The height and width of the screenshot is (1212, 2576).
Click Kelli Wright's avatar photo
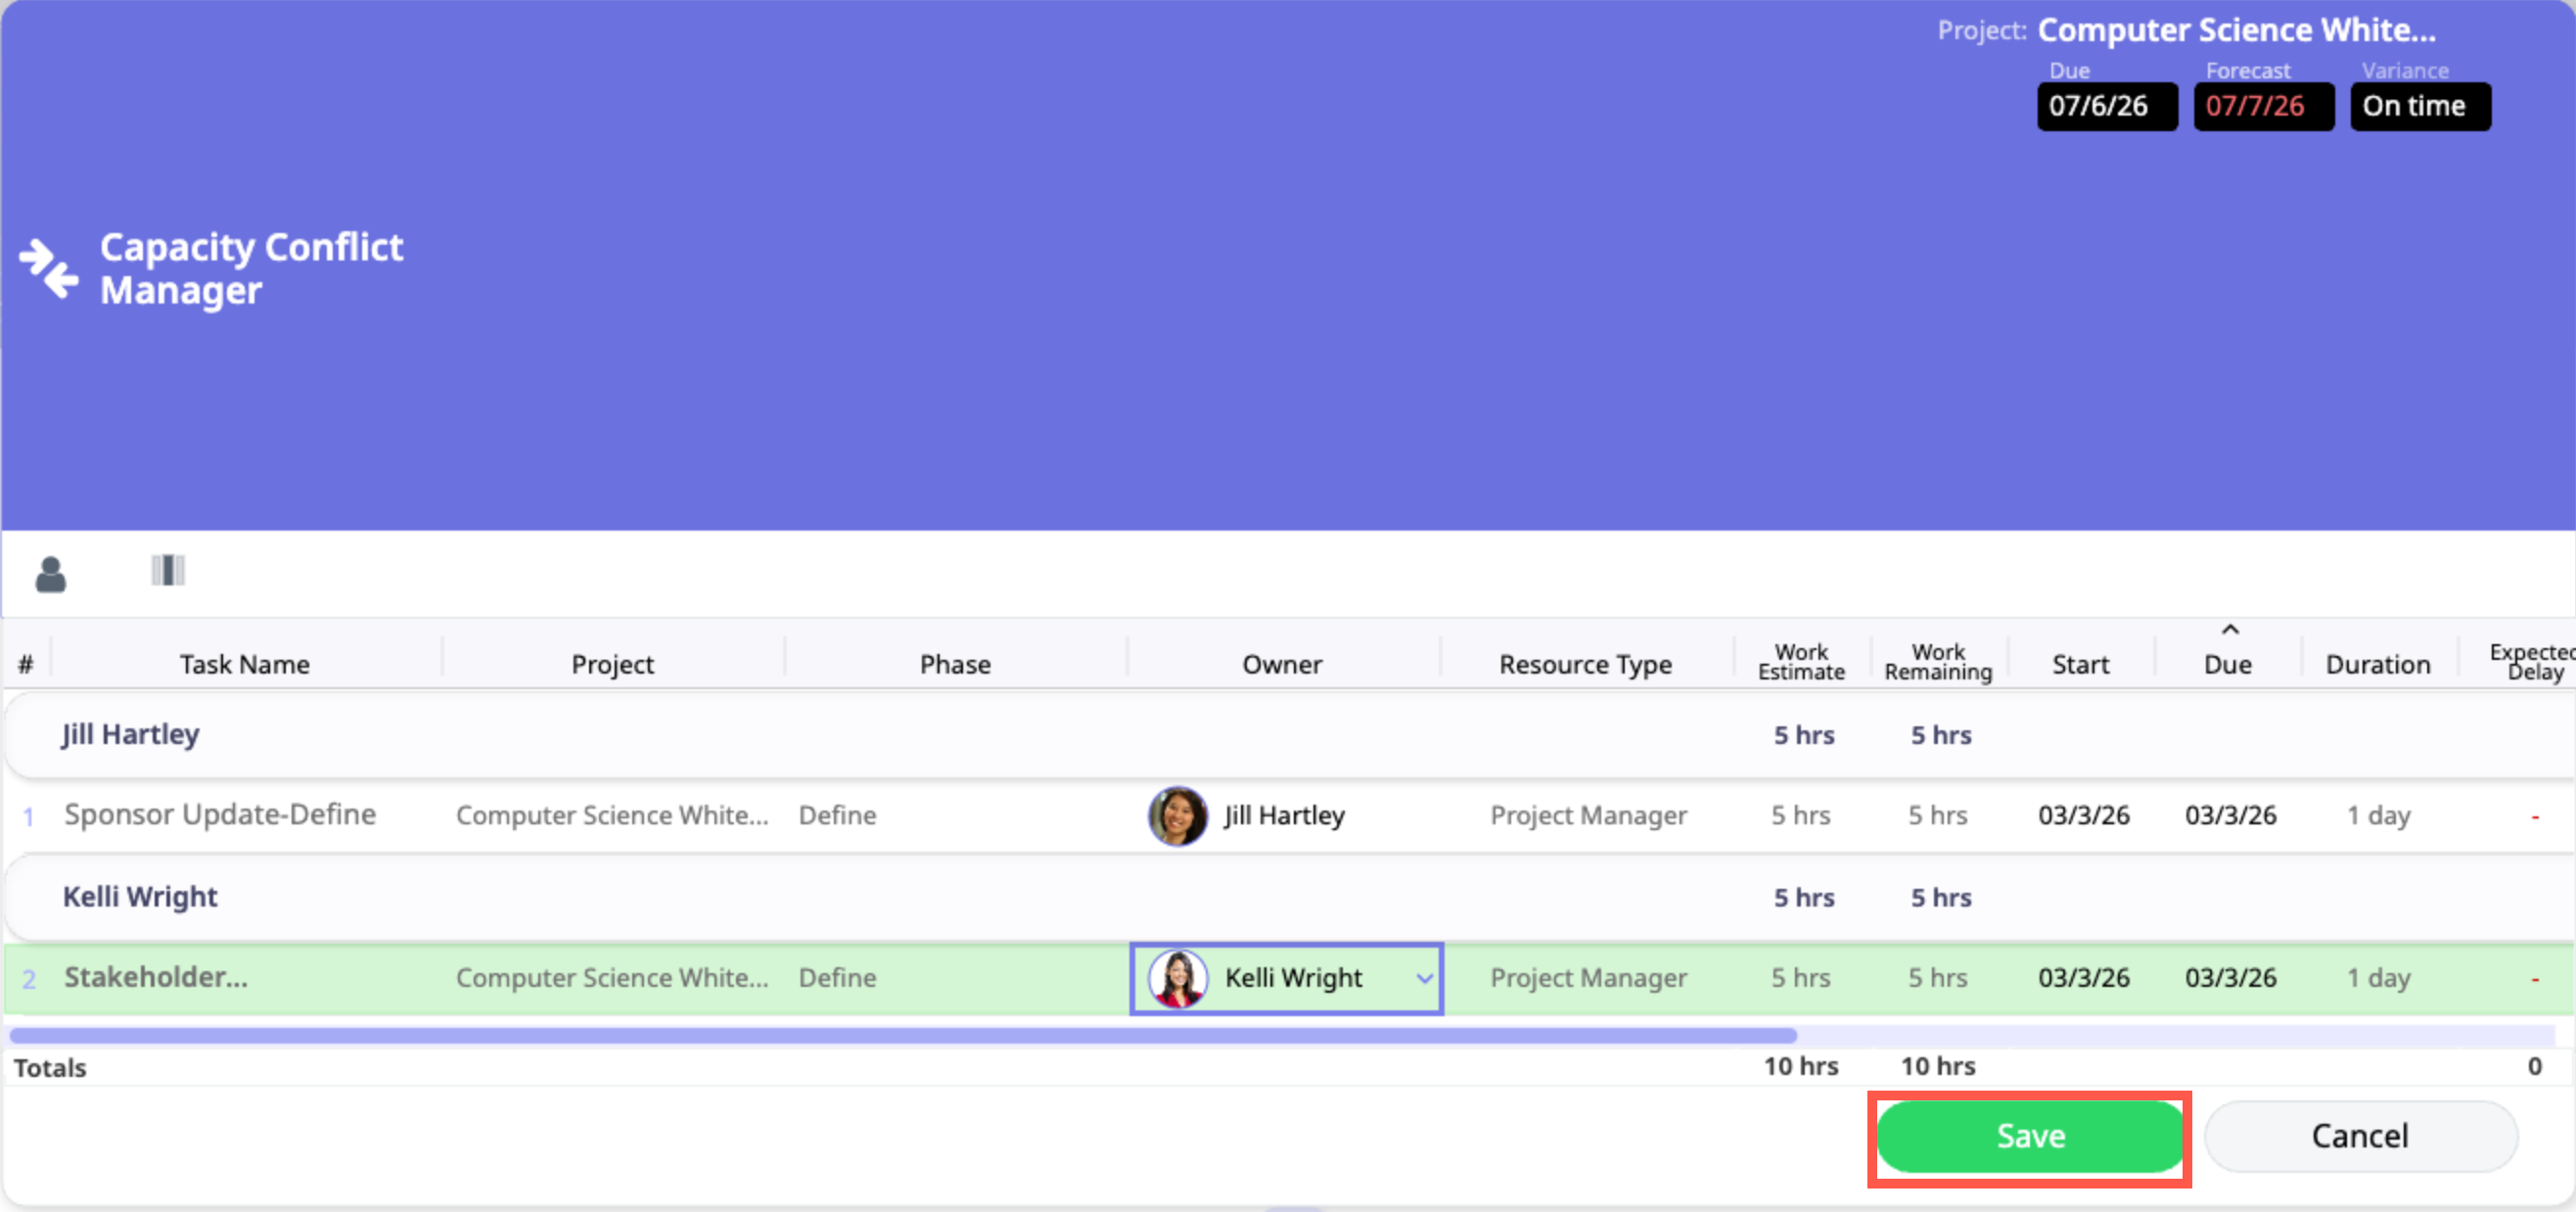(1177, 978)
